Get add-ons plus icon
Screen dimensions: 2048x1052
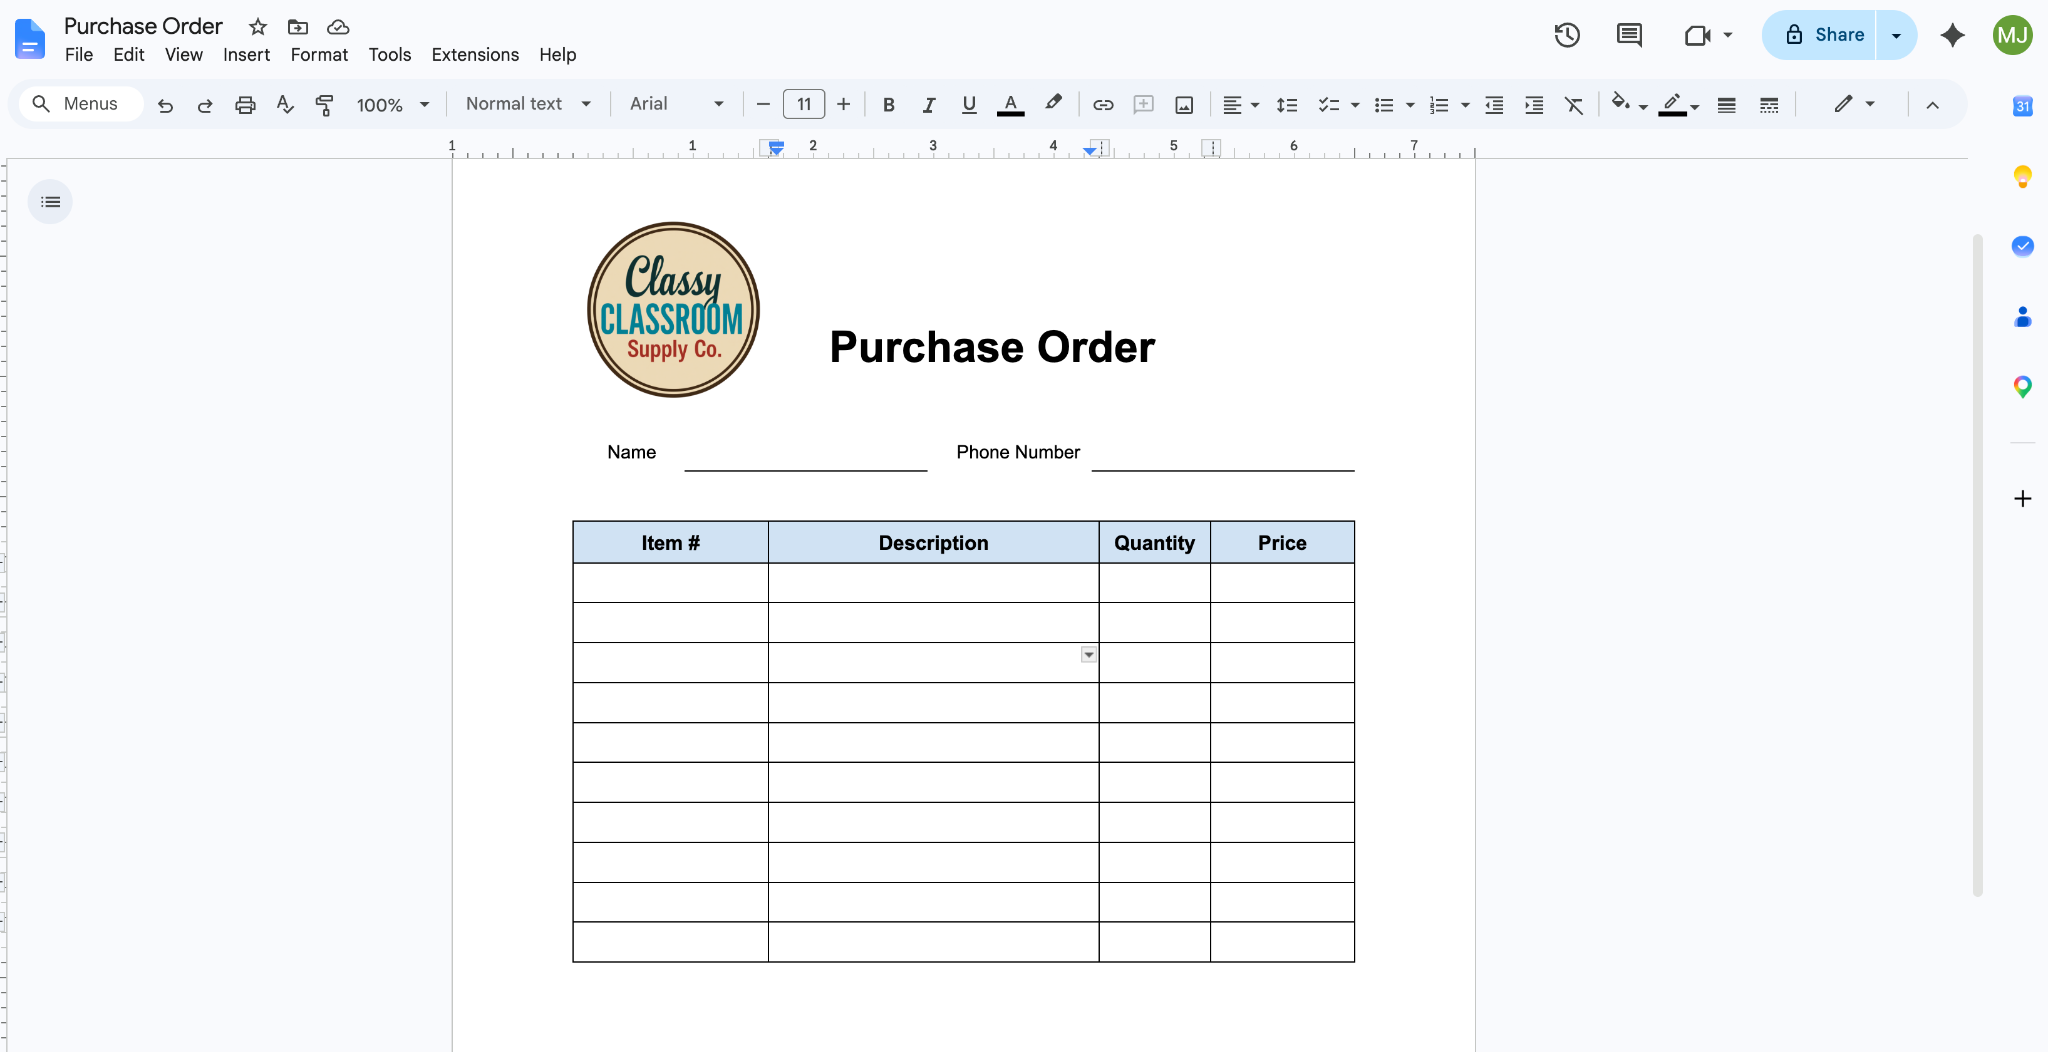tap(2022, 498)
